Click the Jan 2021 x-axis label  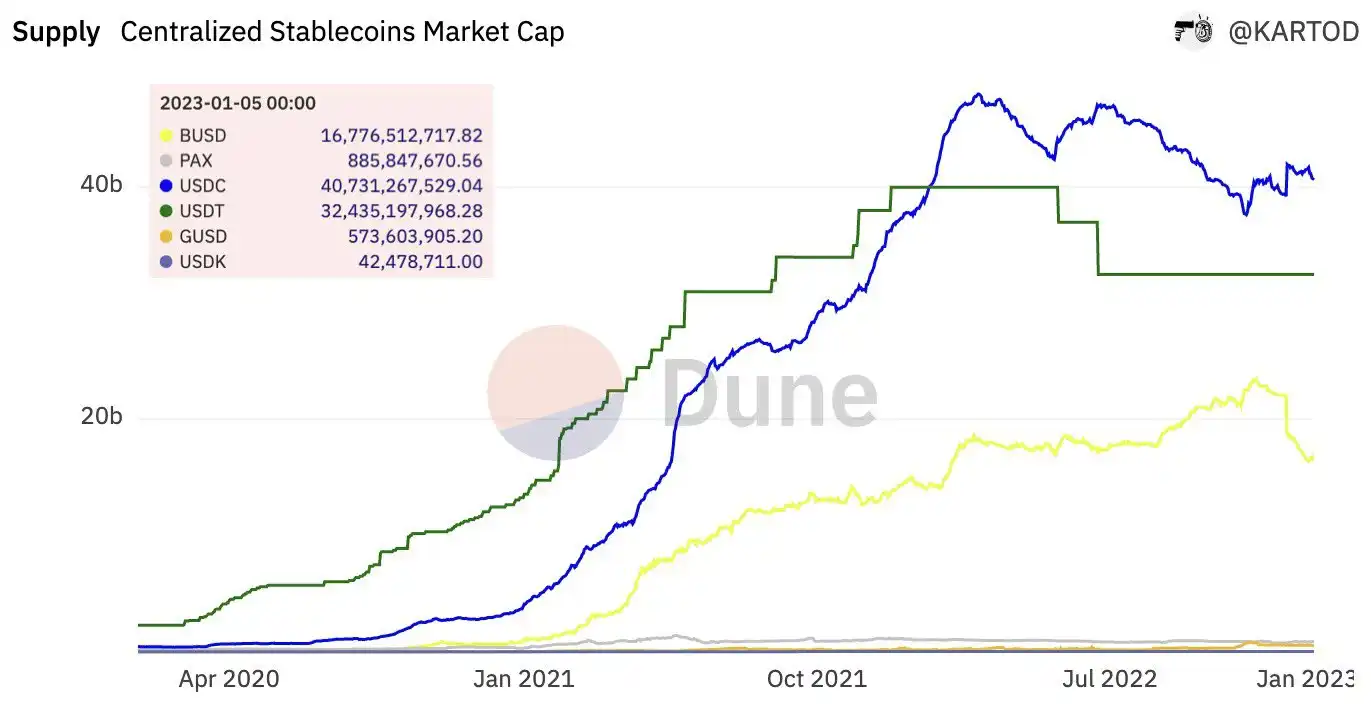coord(524,679)
